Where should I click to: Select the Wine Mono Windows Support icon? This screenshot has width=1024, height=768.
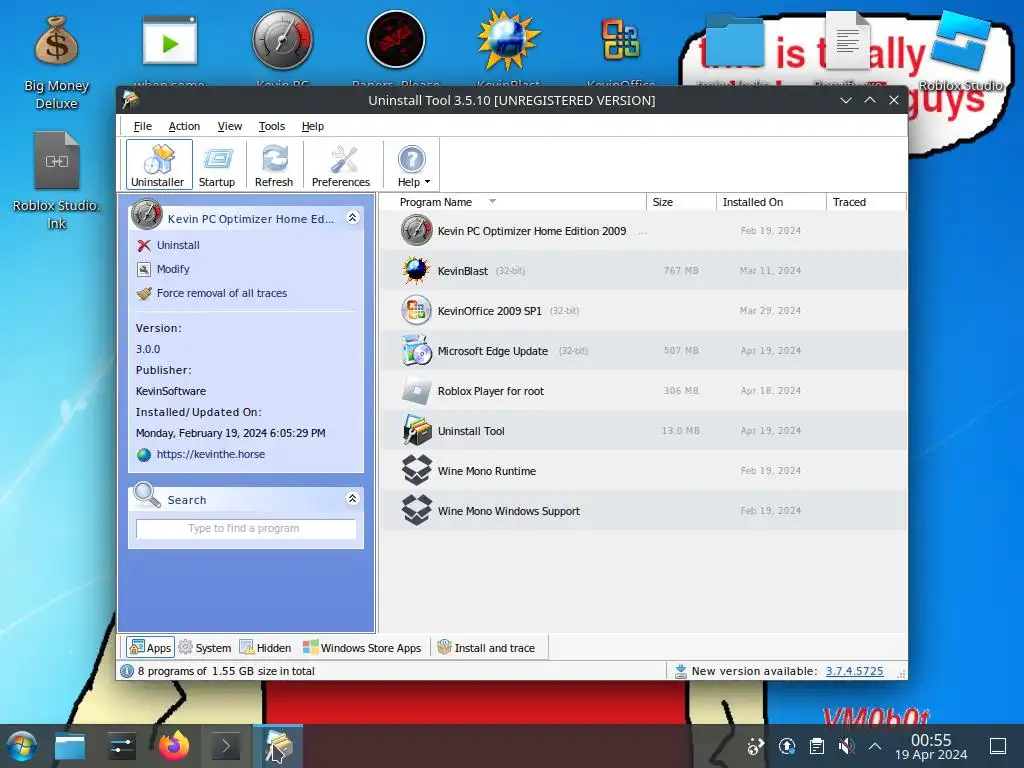tap(416, 510)
